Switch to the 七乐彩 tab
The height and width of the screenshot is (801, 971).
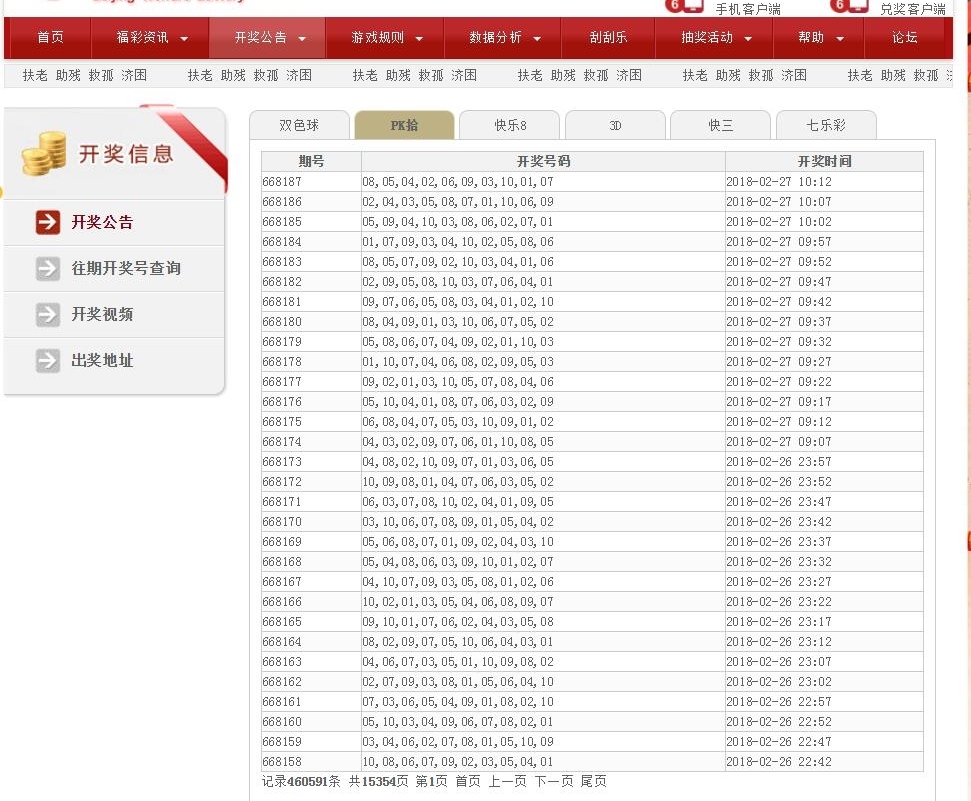click(x=826, y=125)
